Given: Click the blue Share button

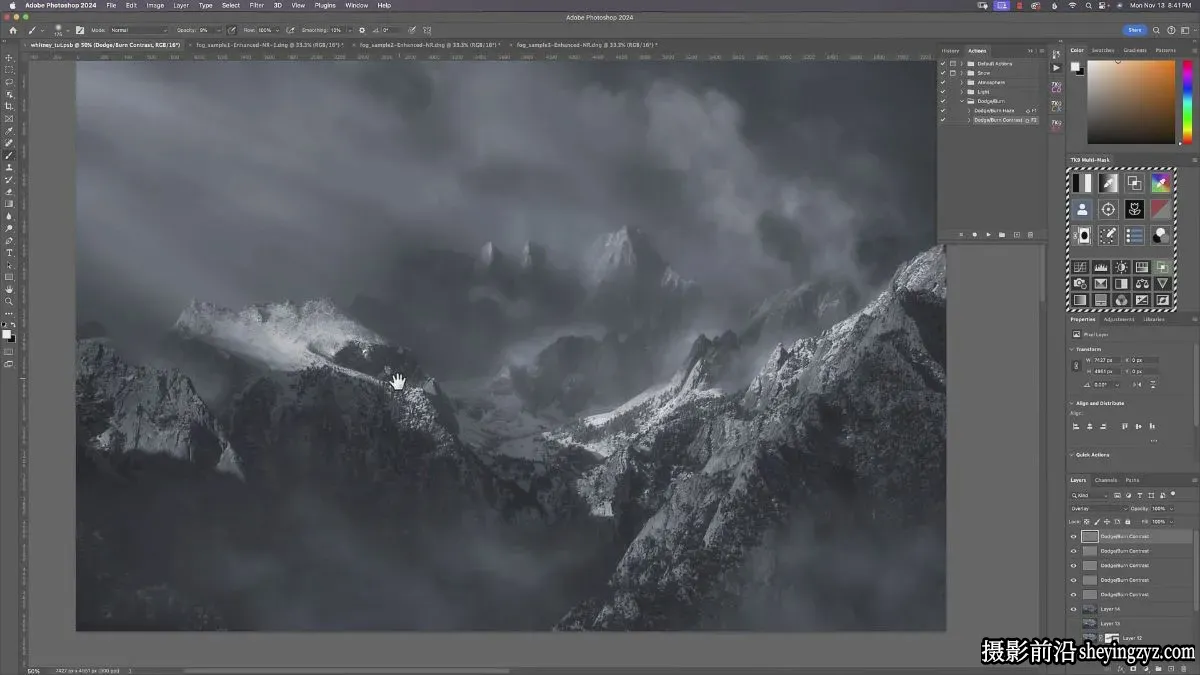Looking at the screenshot, I should pos(1134,30).
